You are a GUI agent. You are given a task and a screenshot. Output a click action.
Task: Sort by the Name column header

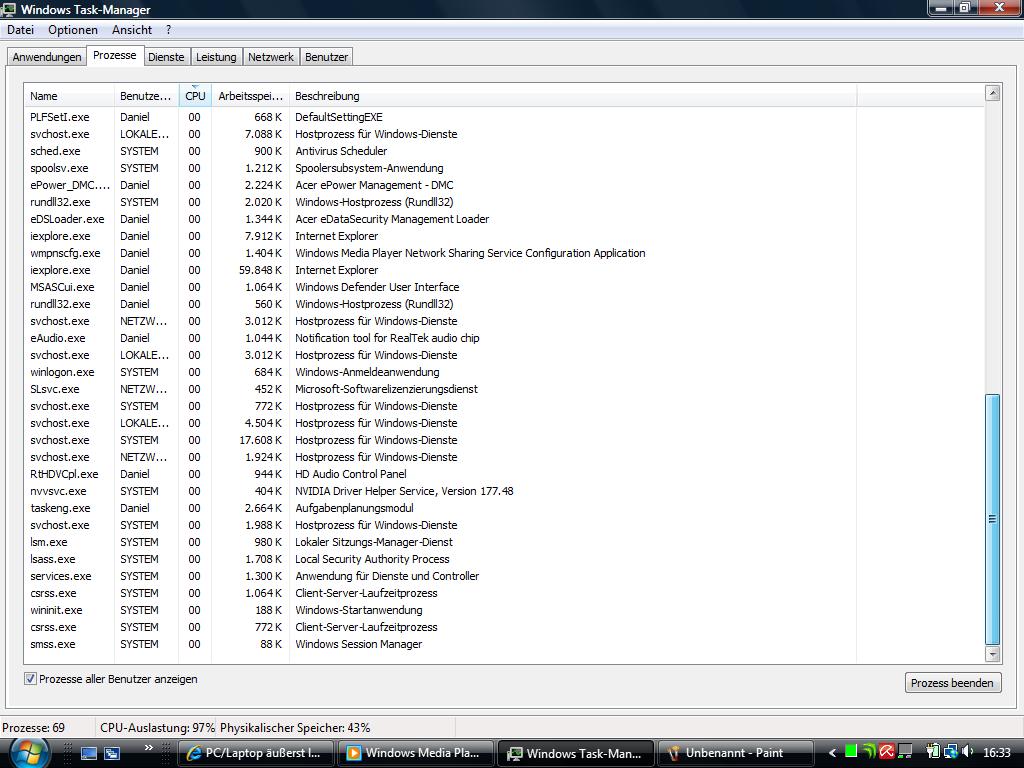(69, 96)
